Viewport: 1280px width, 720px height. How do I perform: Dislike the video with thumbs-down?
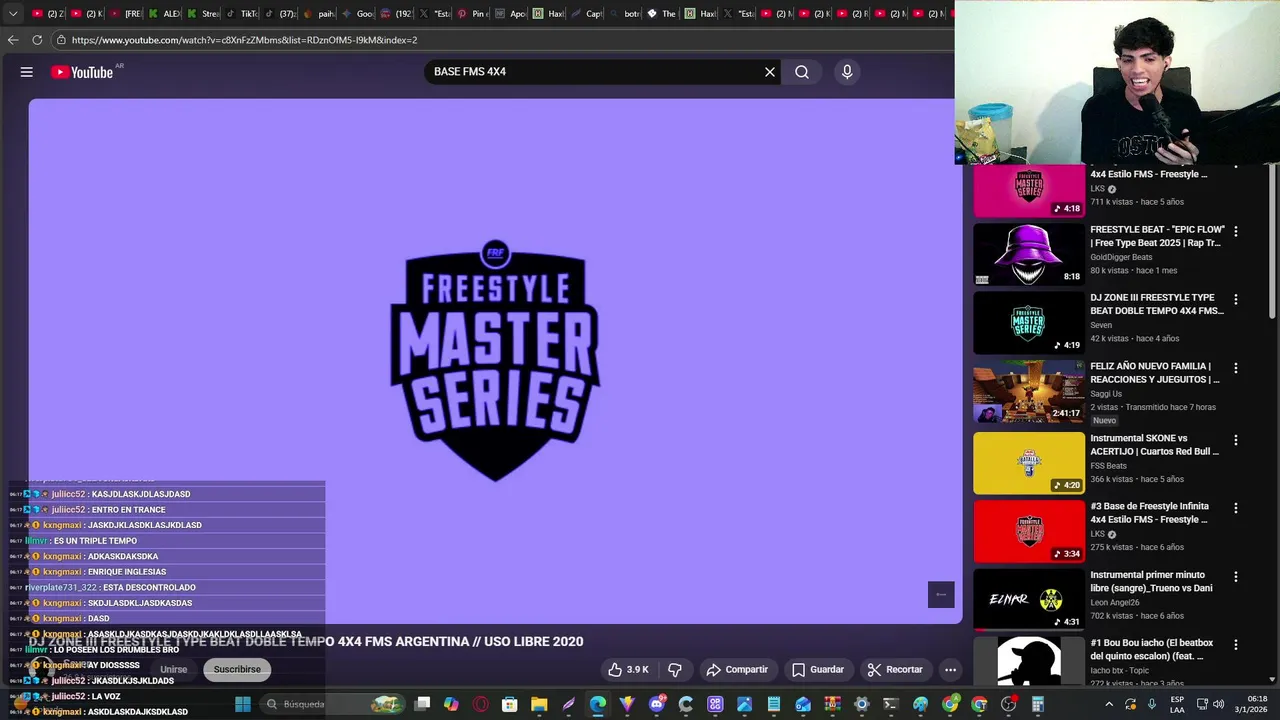[x=675, y=670]
